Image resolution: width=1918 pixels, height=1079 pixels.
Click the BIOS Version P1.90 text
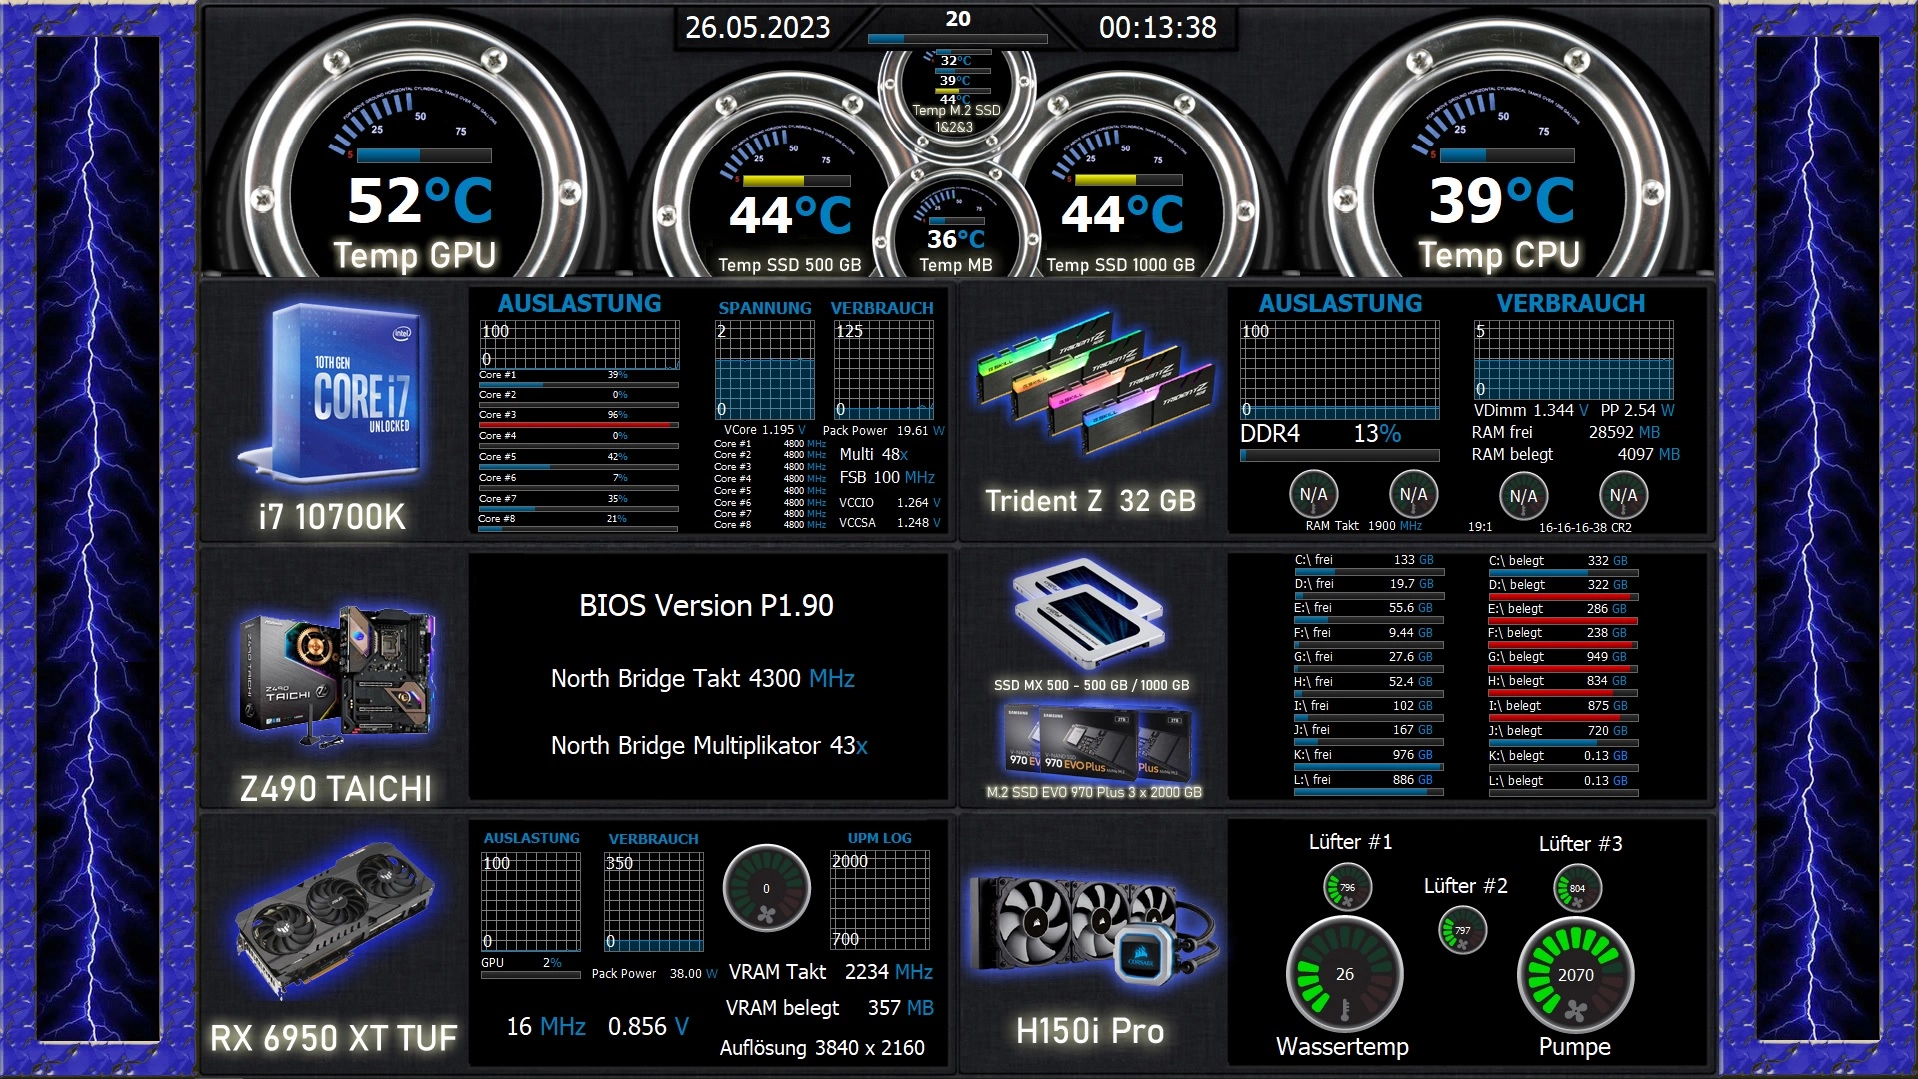[x=706, y=605]
